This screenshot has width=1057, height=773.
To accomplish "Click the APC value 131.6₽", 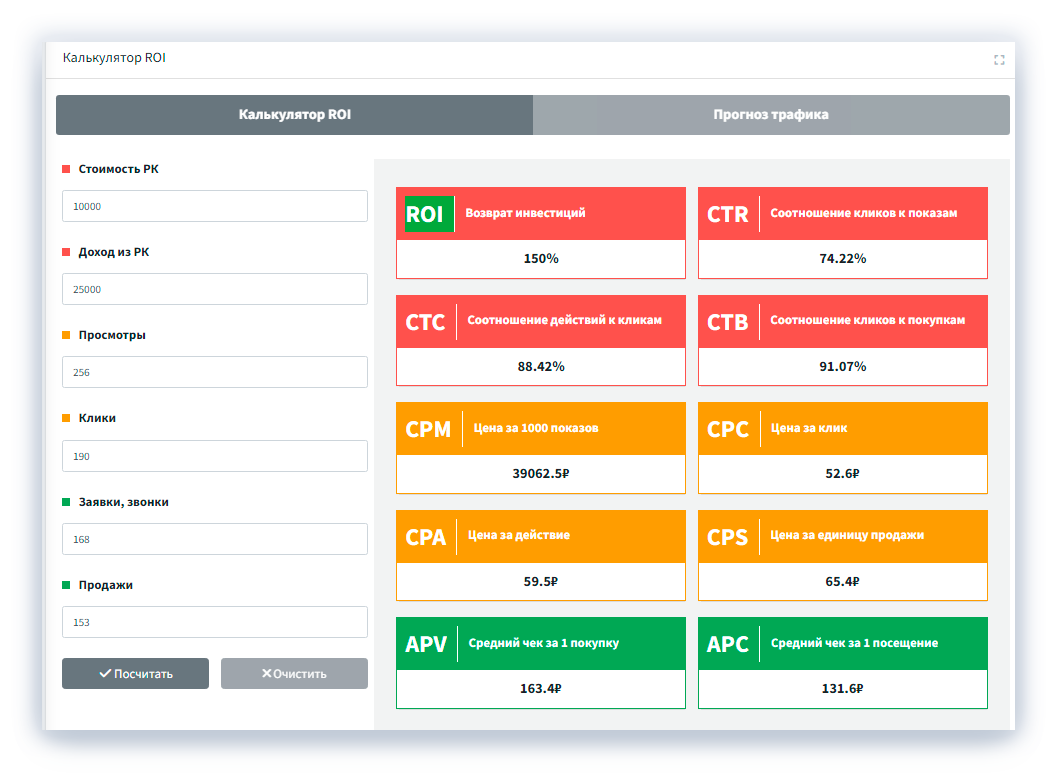I will click(842, 689).
